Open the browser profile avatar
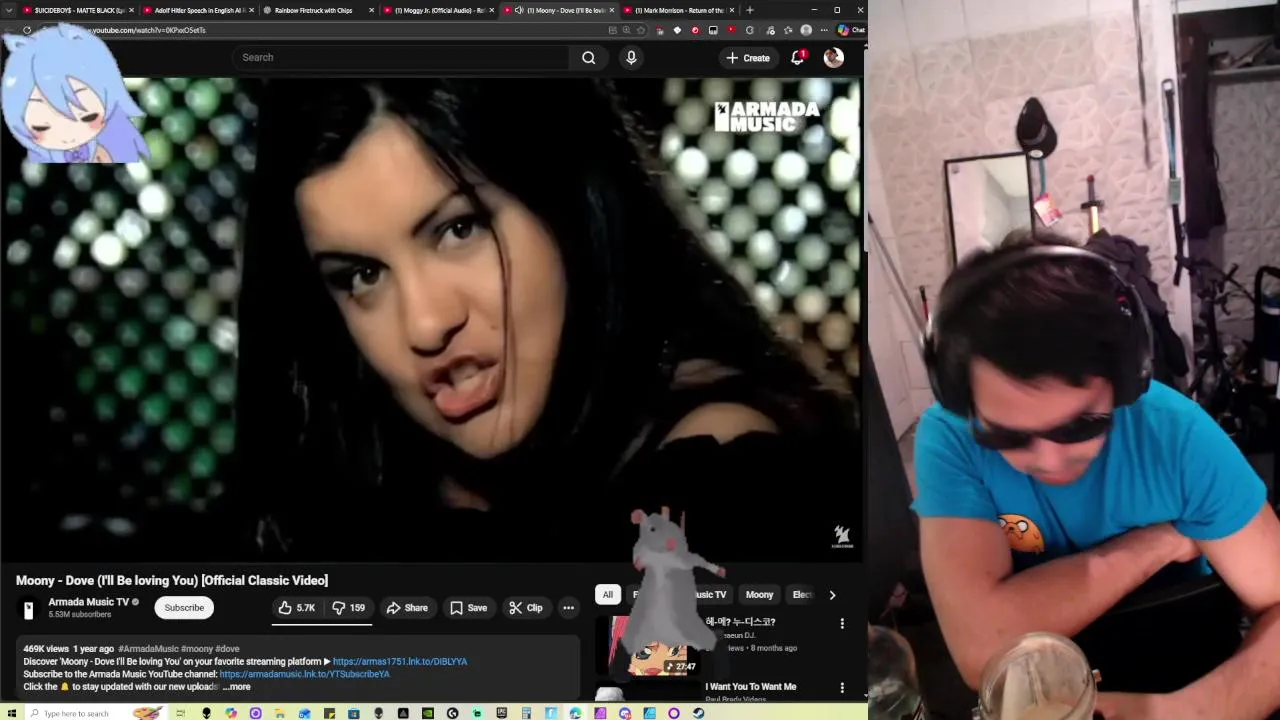 click(806, 30)
